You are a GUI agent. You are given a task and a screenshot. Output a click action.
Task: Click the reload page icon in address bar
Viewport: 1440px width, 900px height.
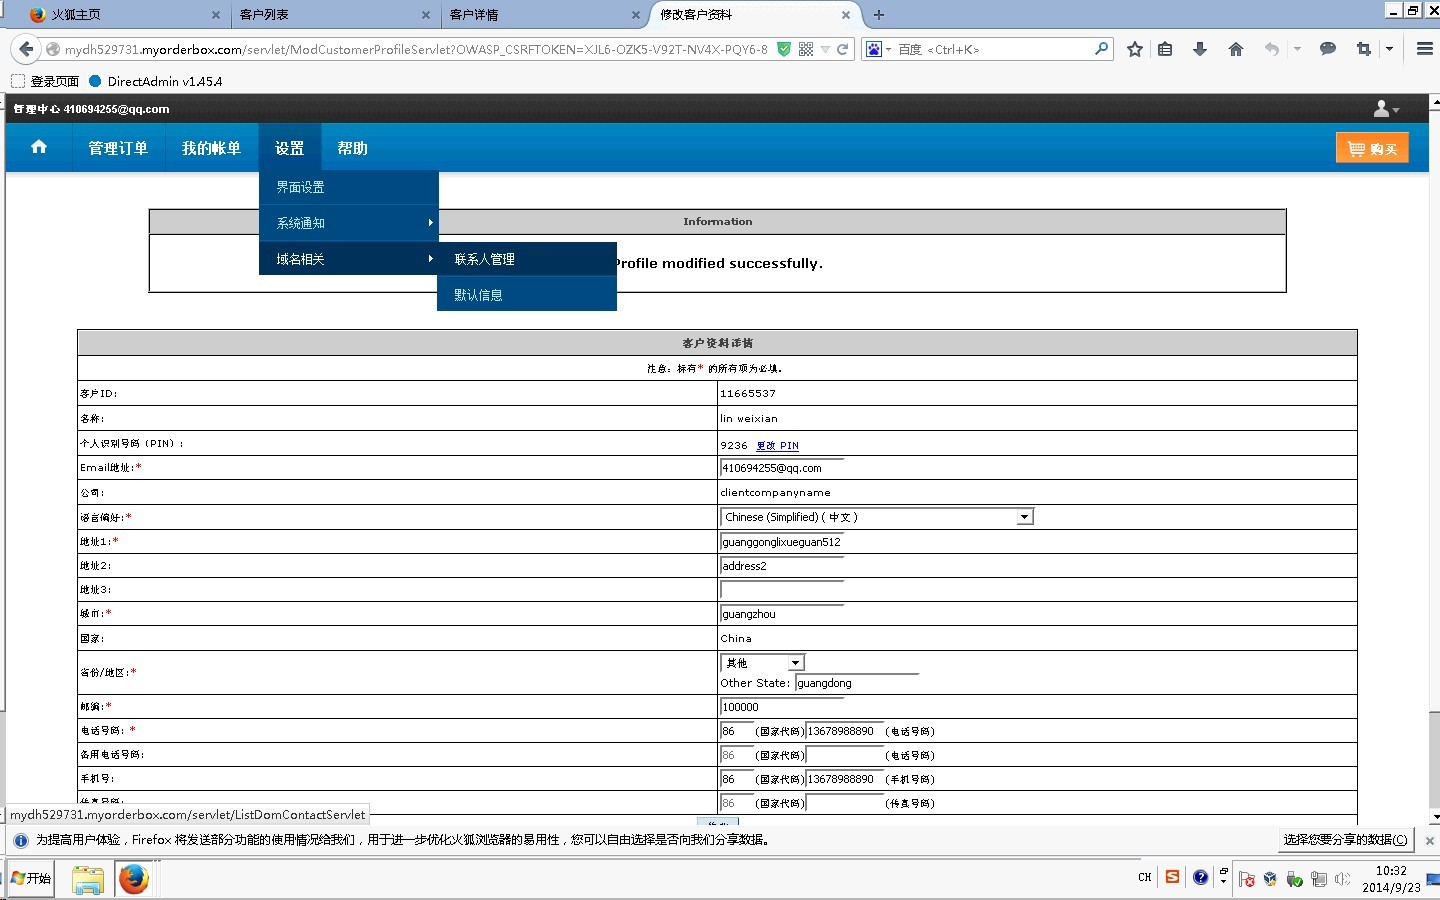click(x=843, y=49)
